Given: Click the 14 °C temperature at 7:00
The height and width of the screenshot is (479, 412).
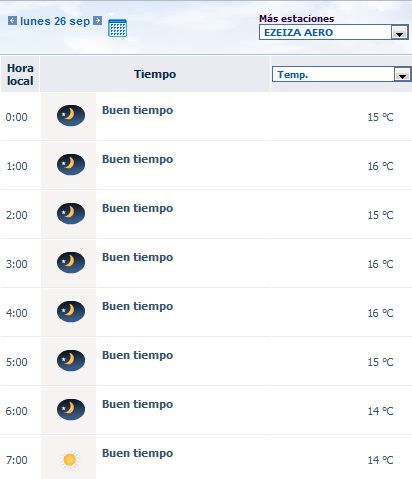Looking at the screenshot, I should point(380,460).
